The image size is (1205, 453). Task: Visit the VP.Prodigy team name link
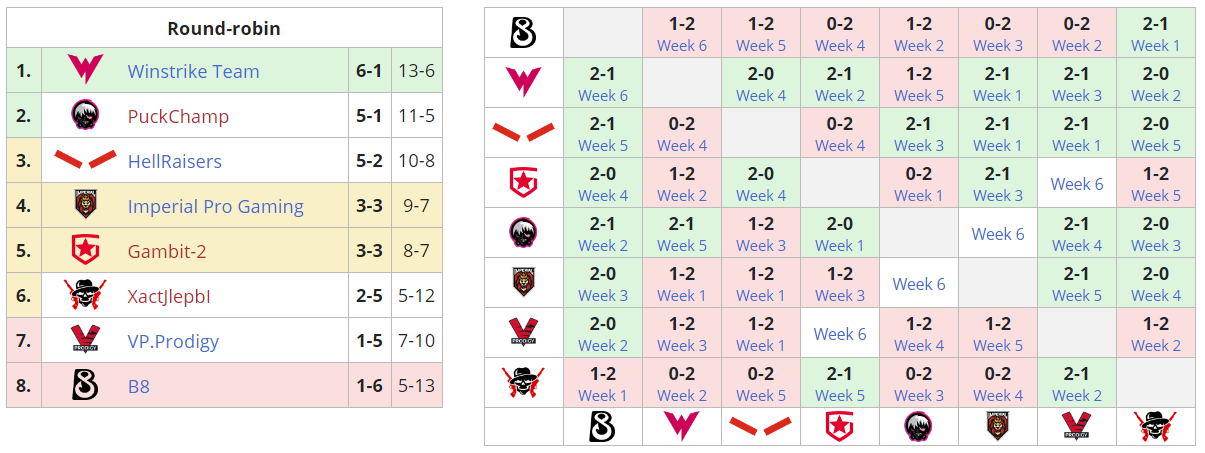173,341
